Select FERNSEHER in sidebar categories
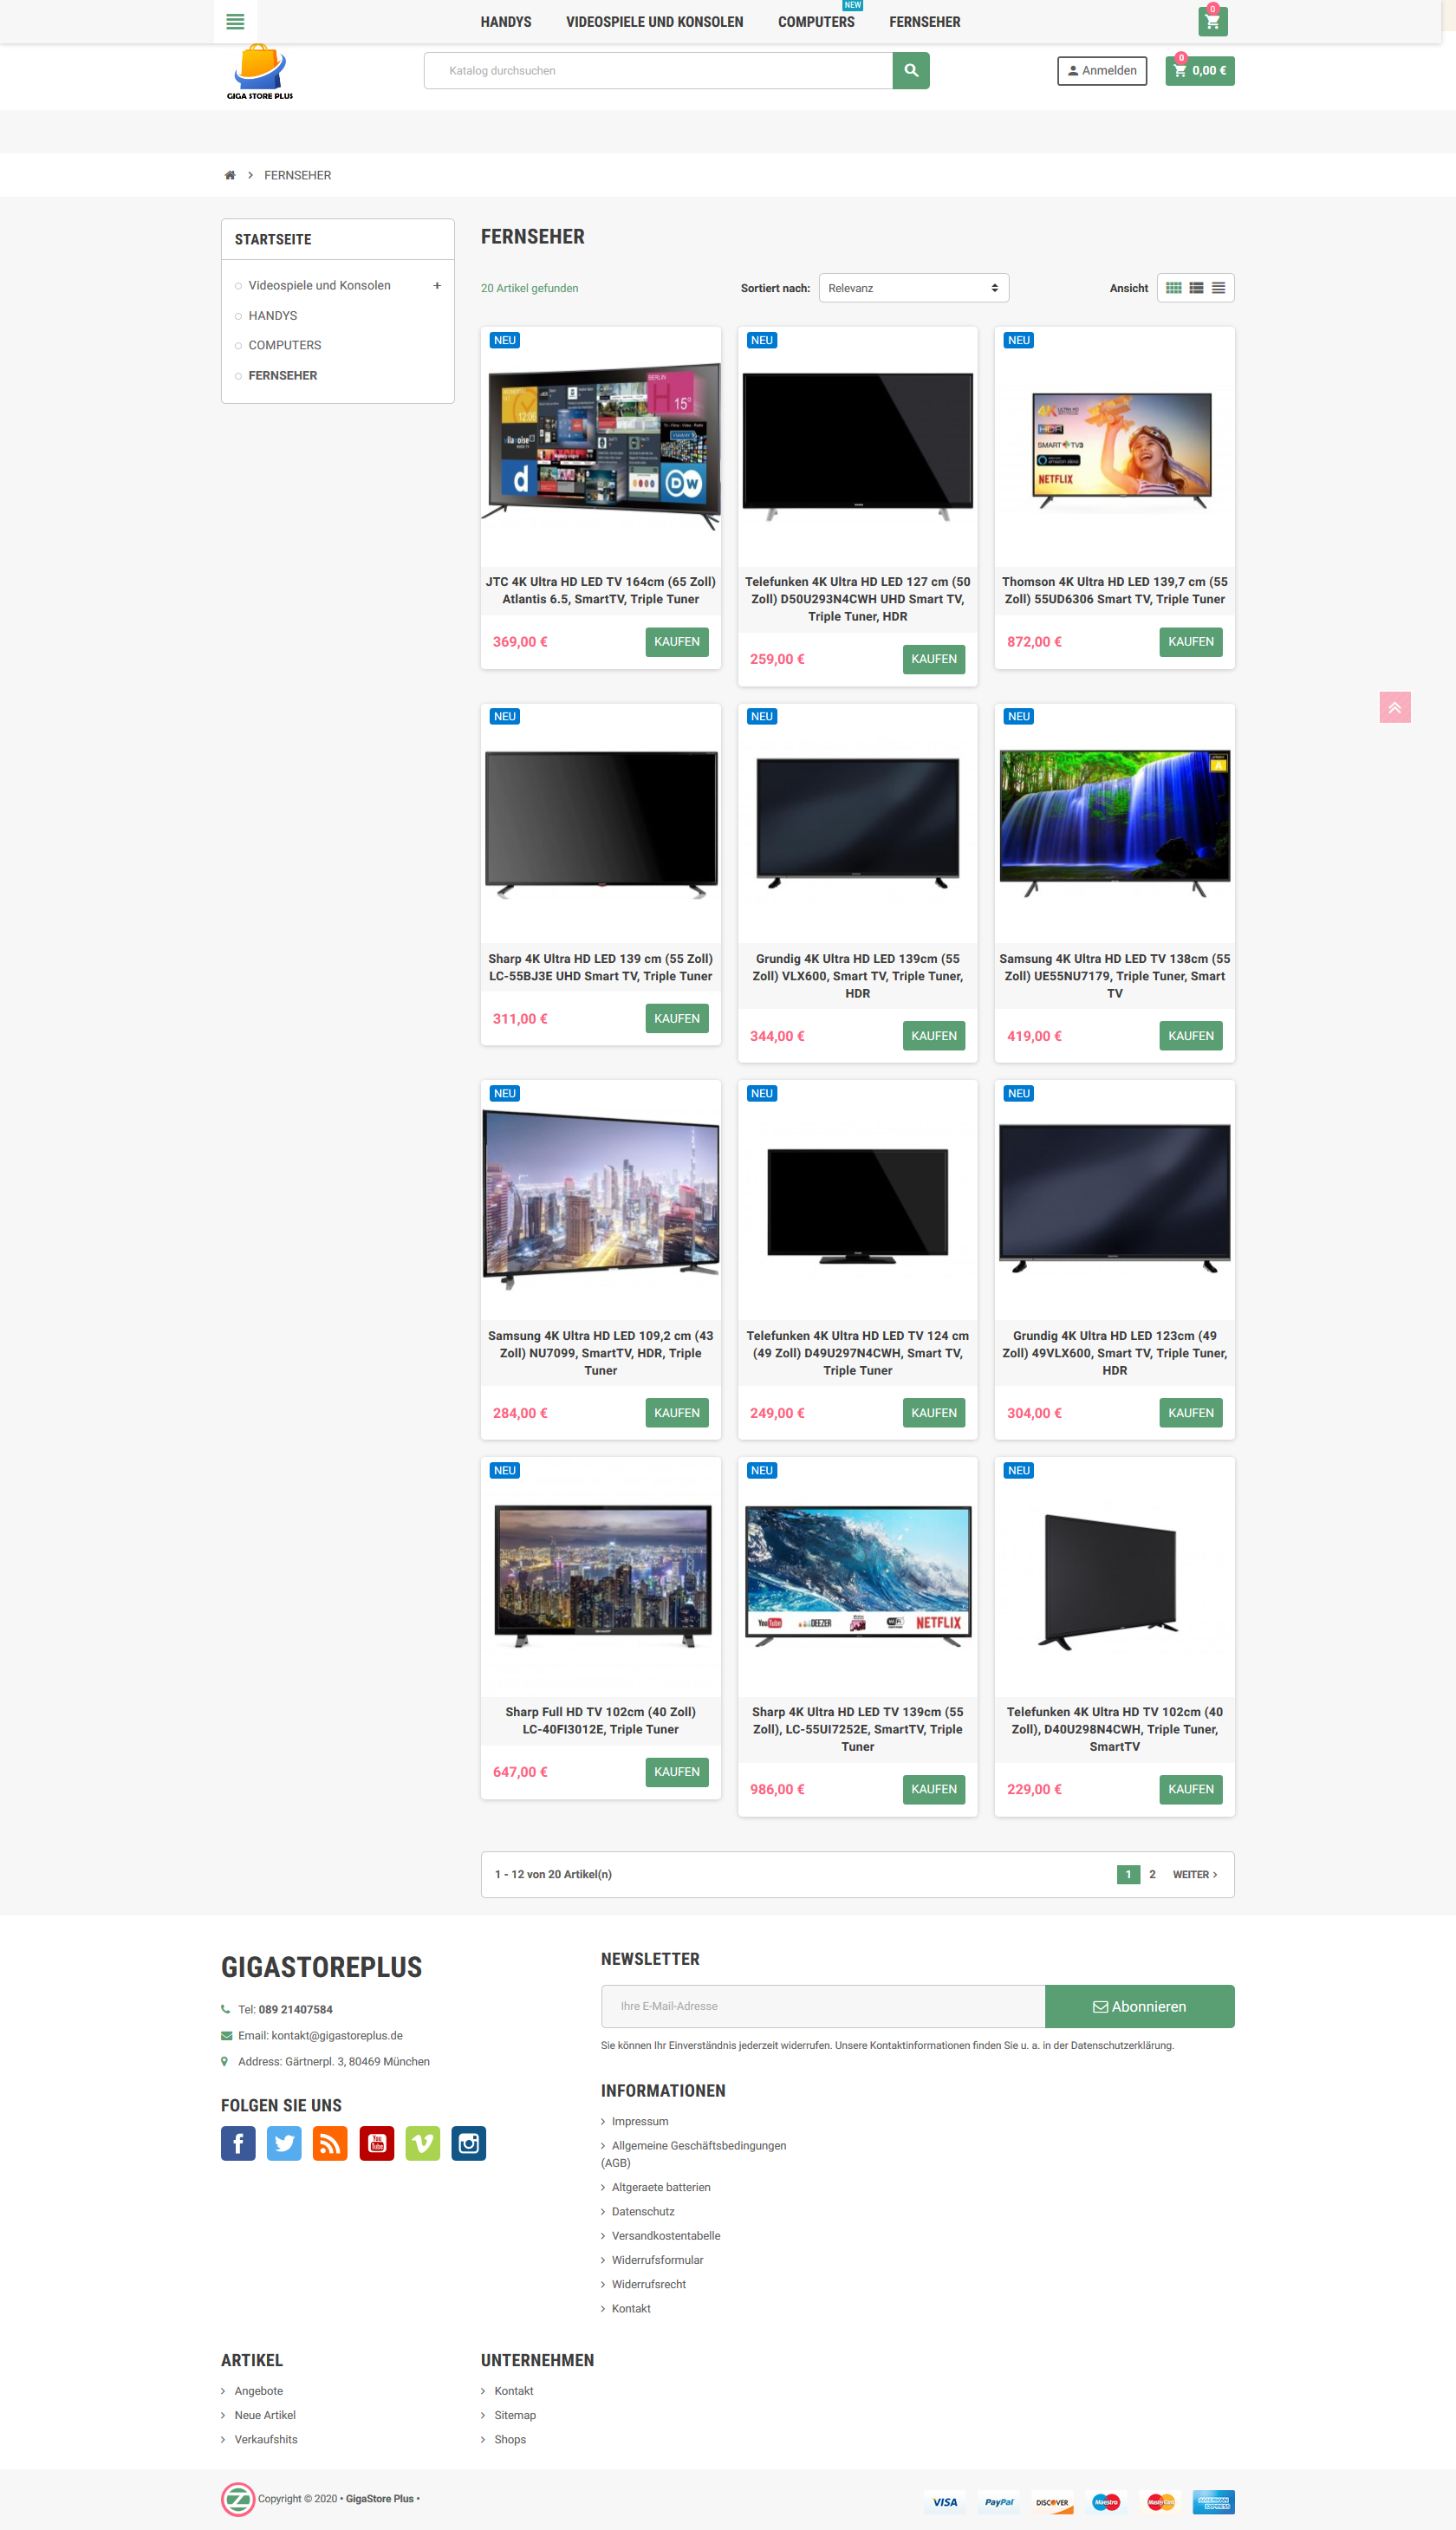 tap(283, 375)
